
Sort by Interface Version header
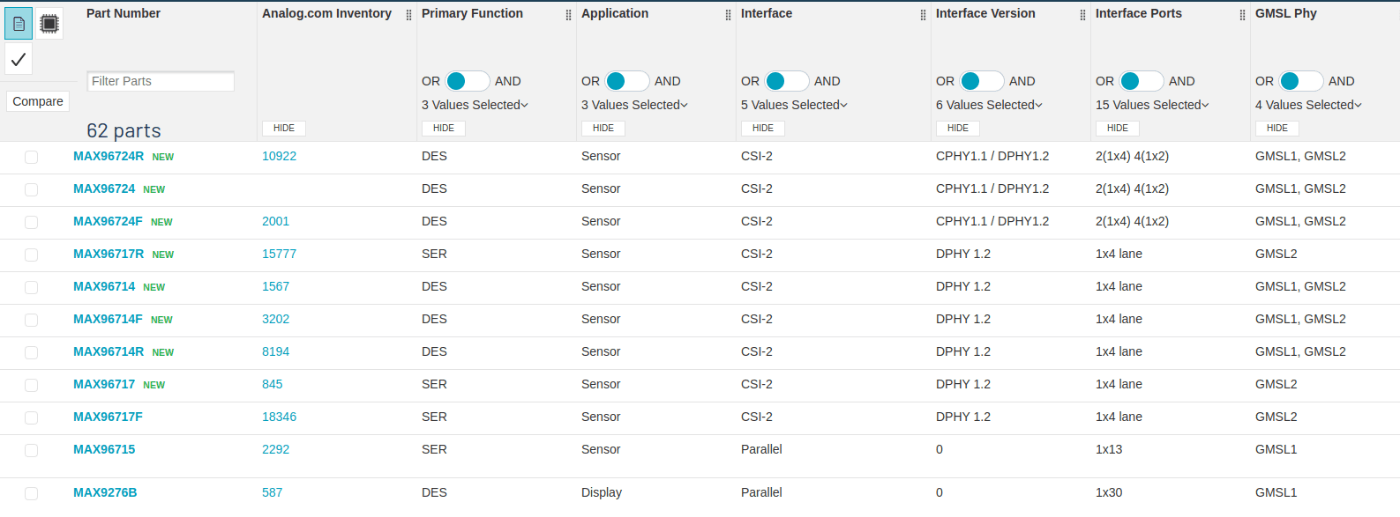(x=986, y=14)
